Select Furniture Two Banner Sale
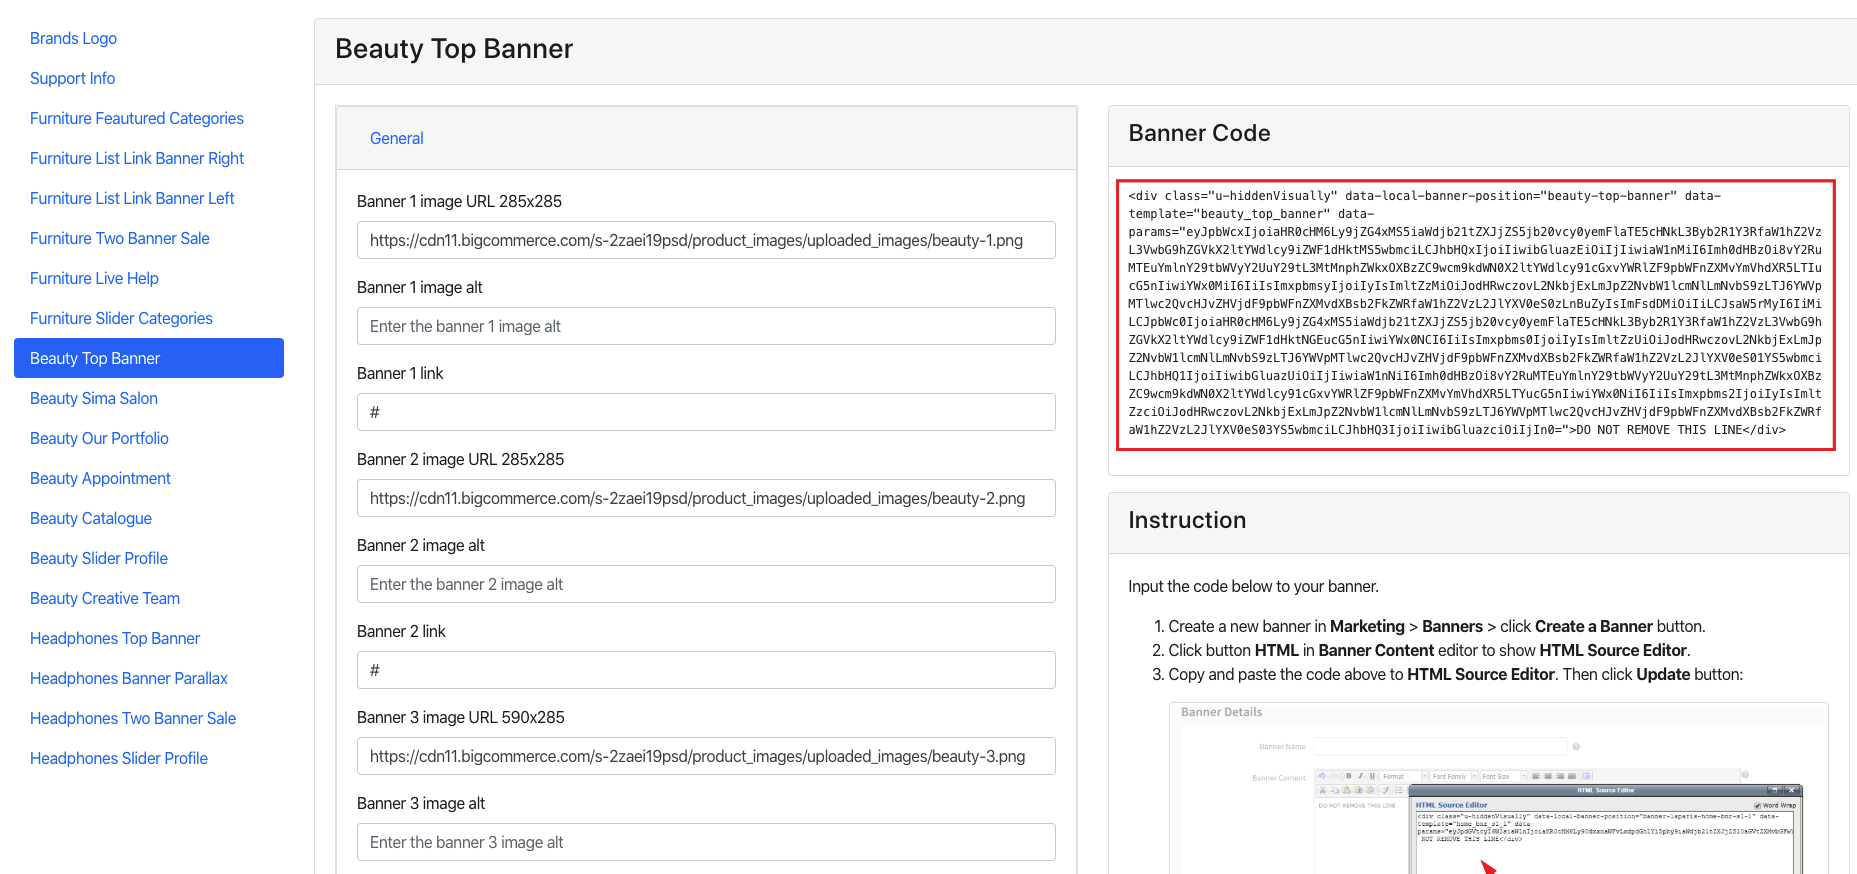 click(120, 238)
